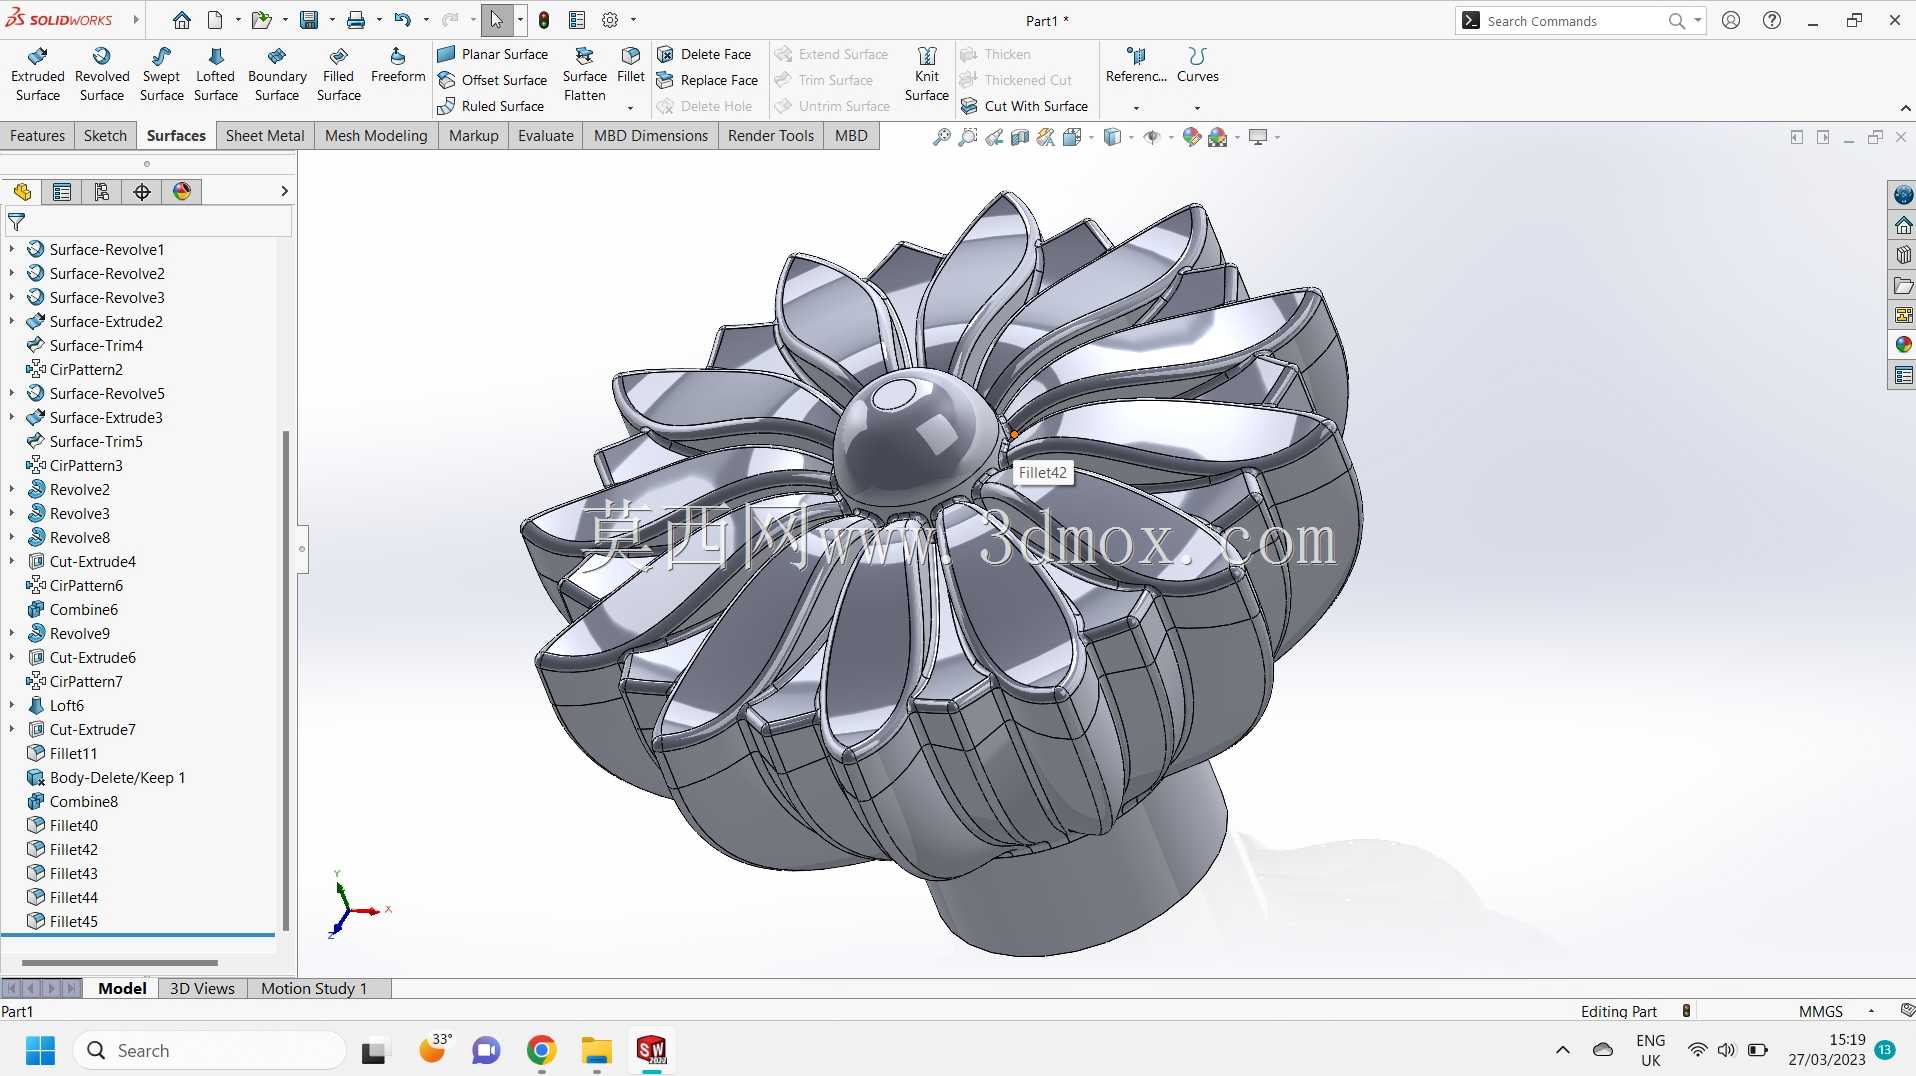Click the feature tree filter field
The width and height of the screenshot is (1916, 1076).
(148, 222)
